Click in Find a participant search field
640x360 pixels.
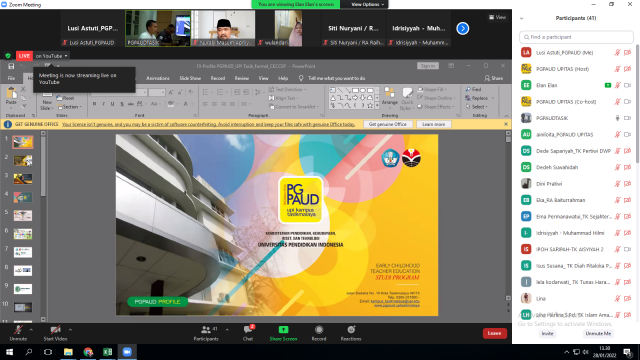[576, 37]
